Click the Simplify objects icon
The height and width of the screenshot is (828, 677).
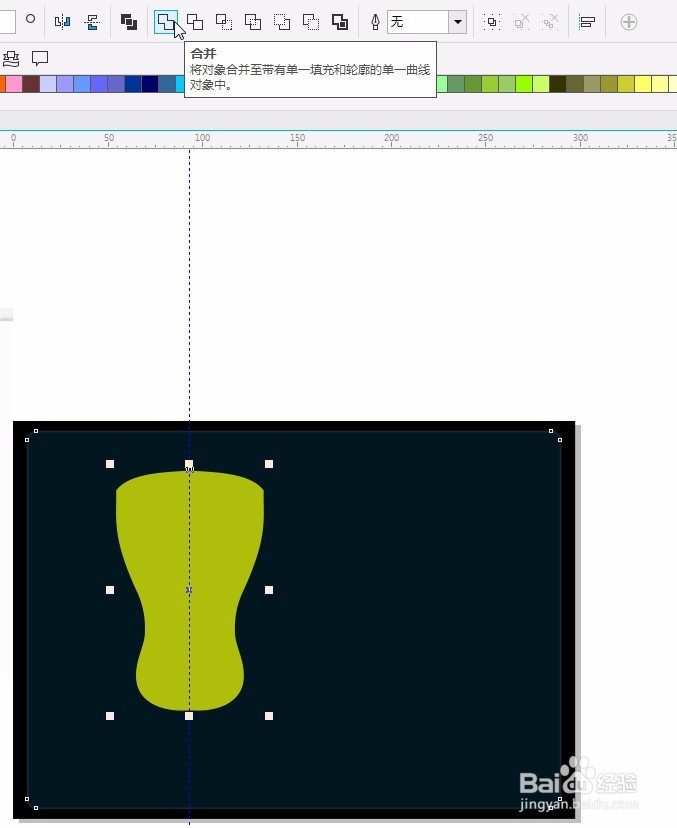[x=253, y=22]
